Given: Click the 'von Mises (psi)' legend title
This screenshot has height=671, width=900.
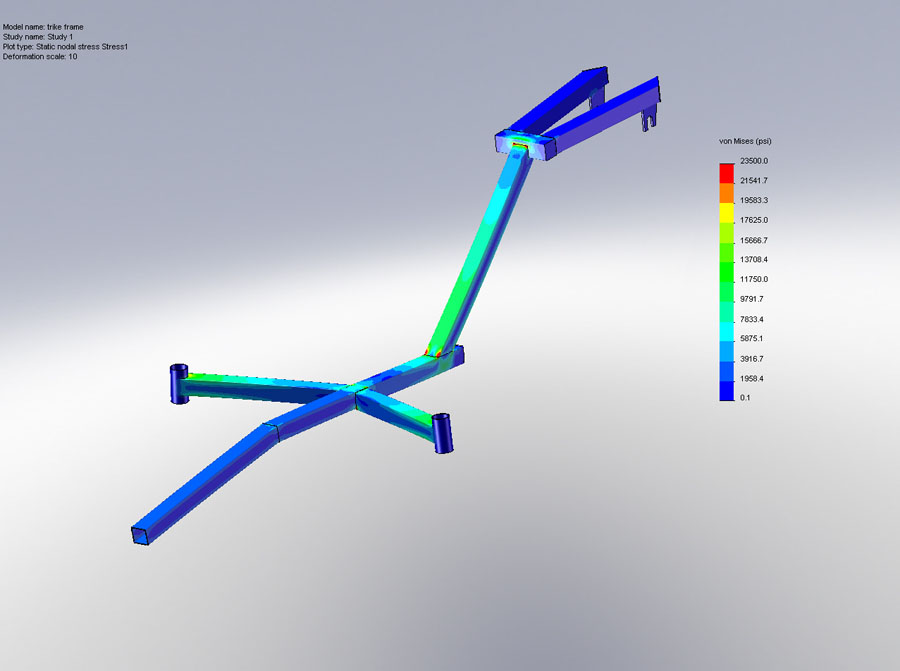Looking at the screenshot, I should click(745, 141).
